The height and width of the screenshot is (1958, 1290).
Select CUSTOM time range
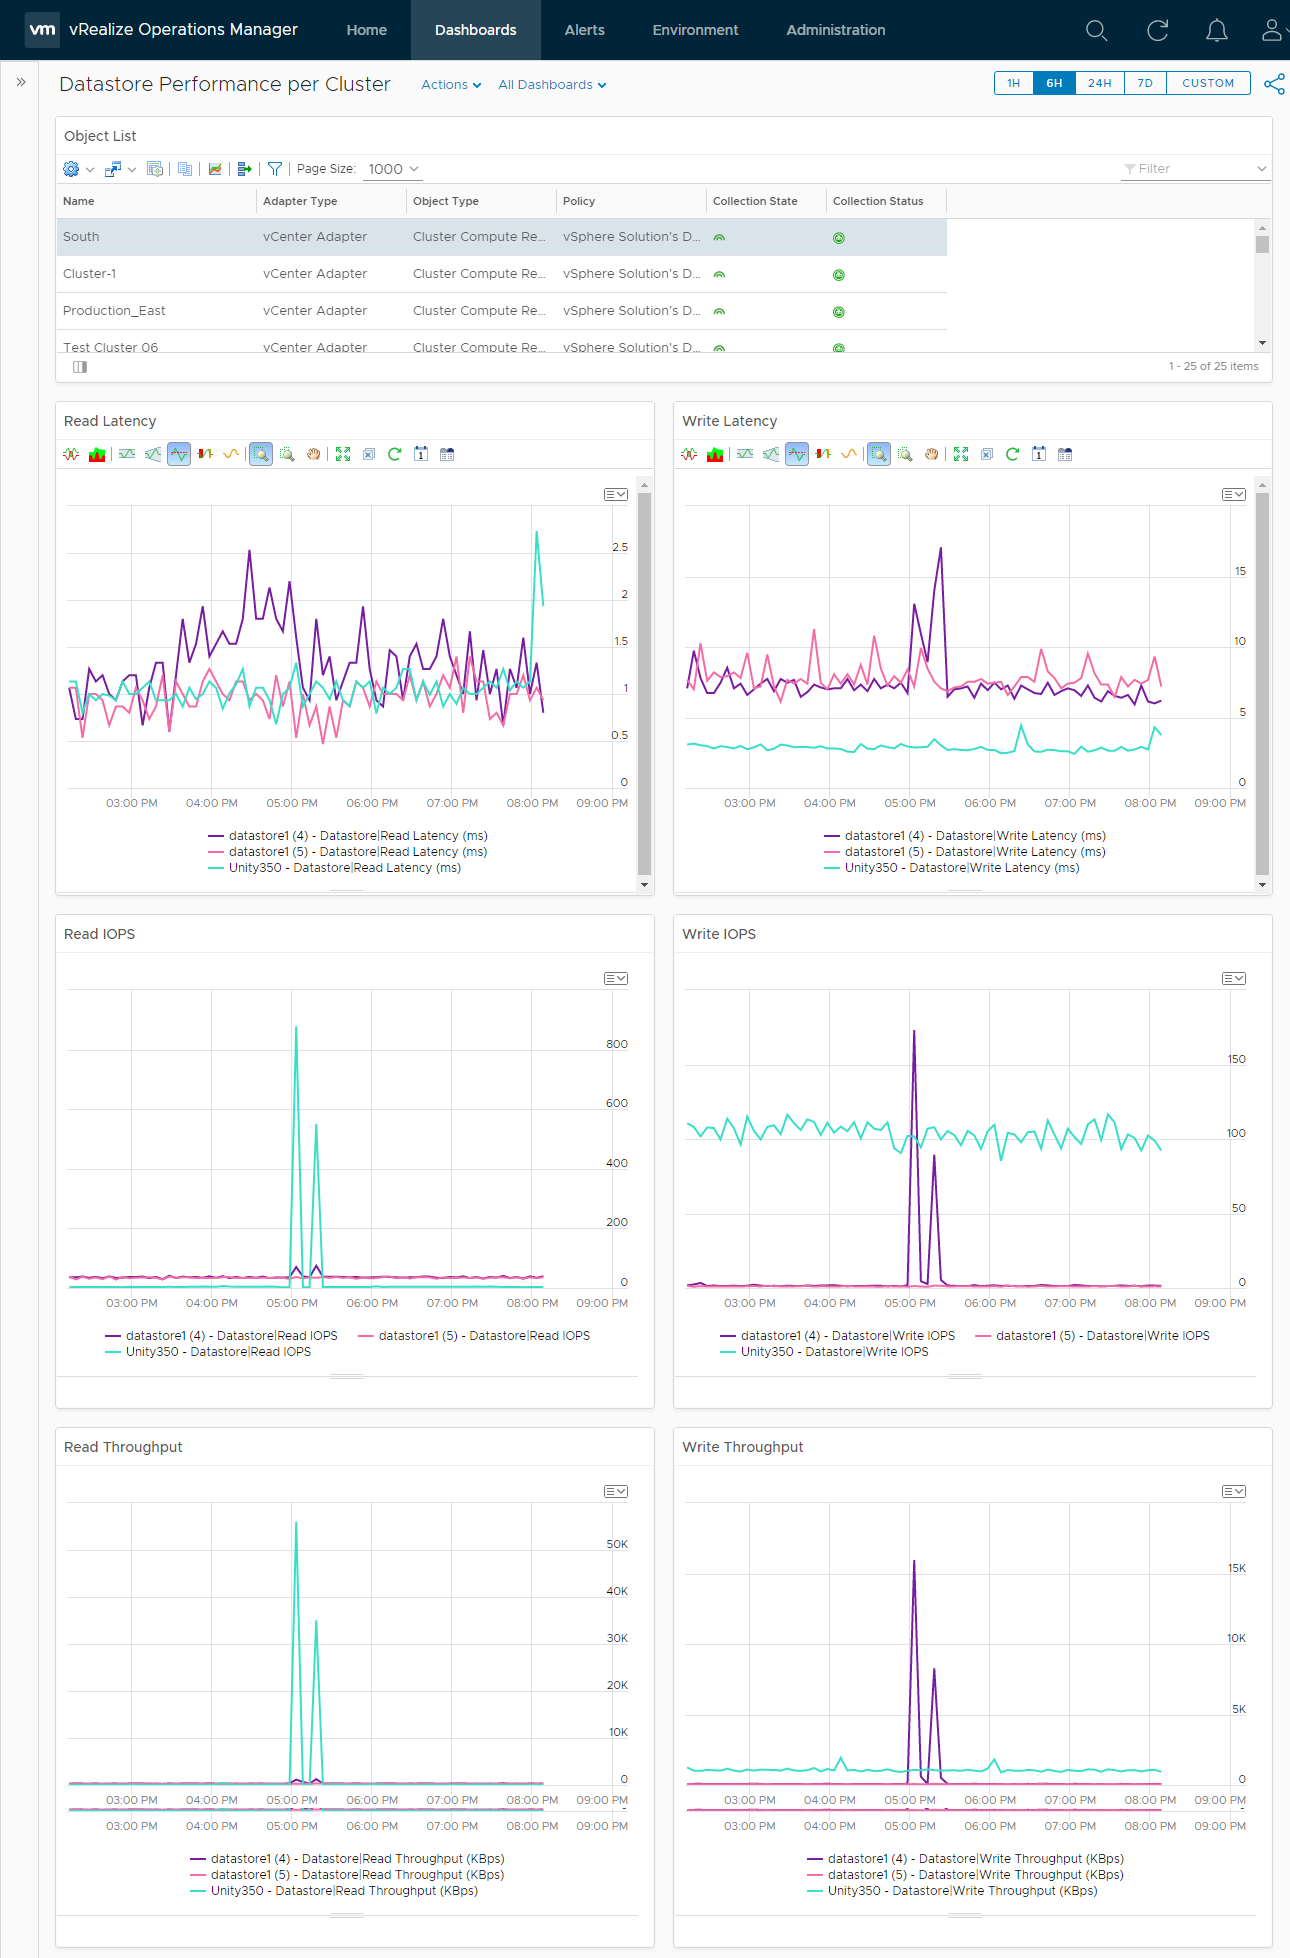tap(1208, 83)
